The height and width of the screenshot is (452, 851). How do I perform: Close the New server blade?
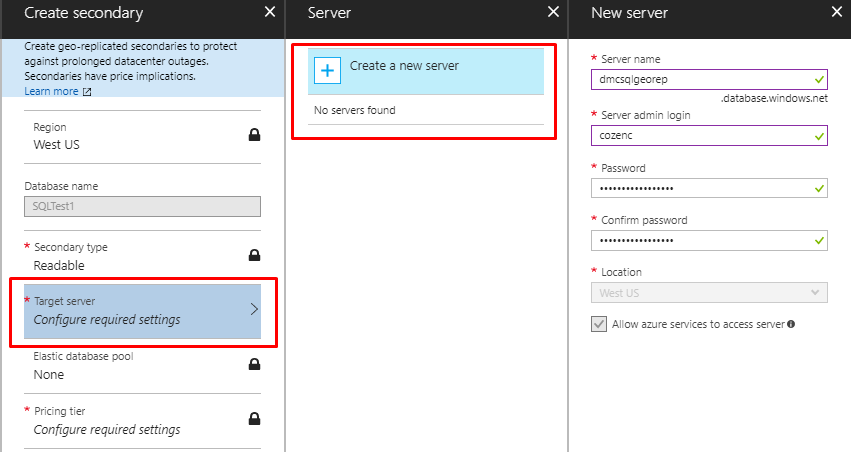click(837, 12)
